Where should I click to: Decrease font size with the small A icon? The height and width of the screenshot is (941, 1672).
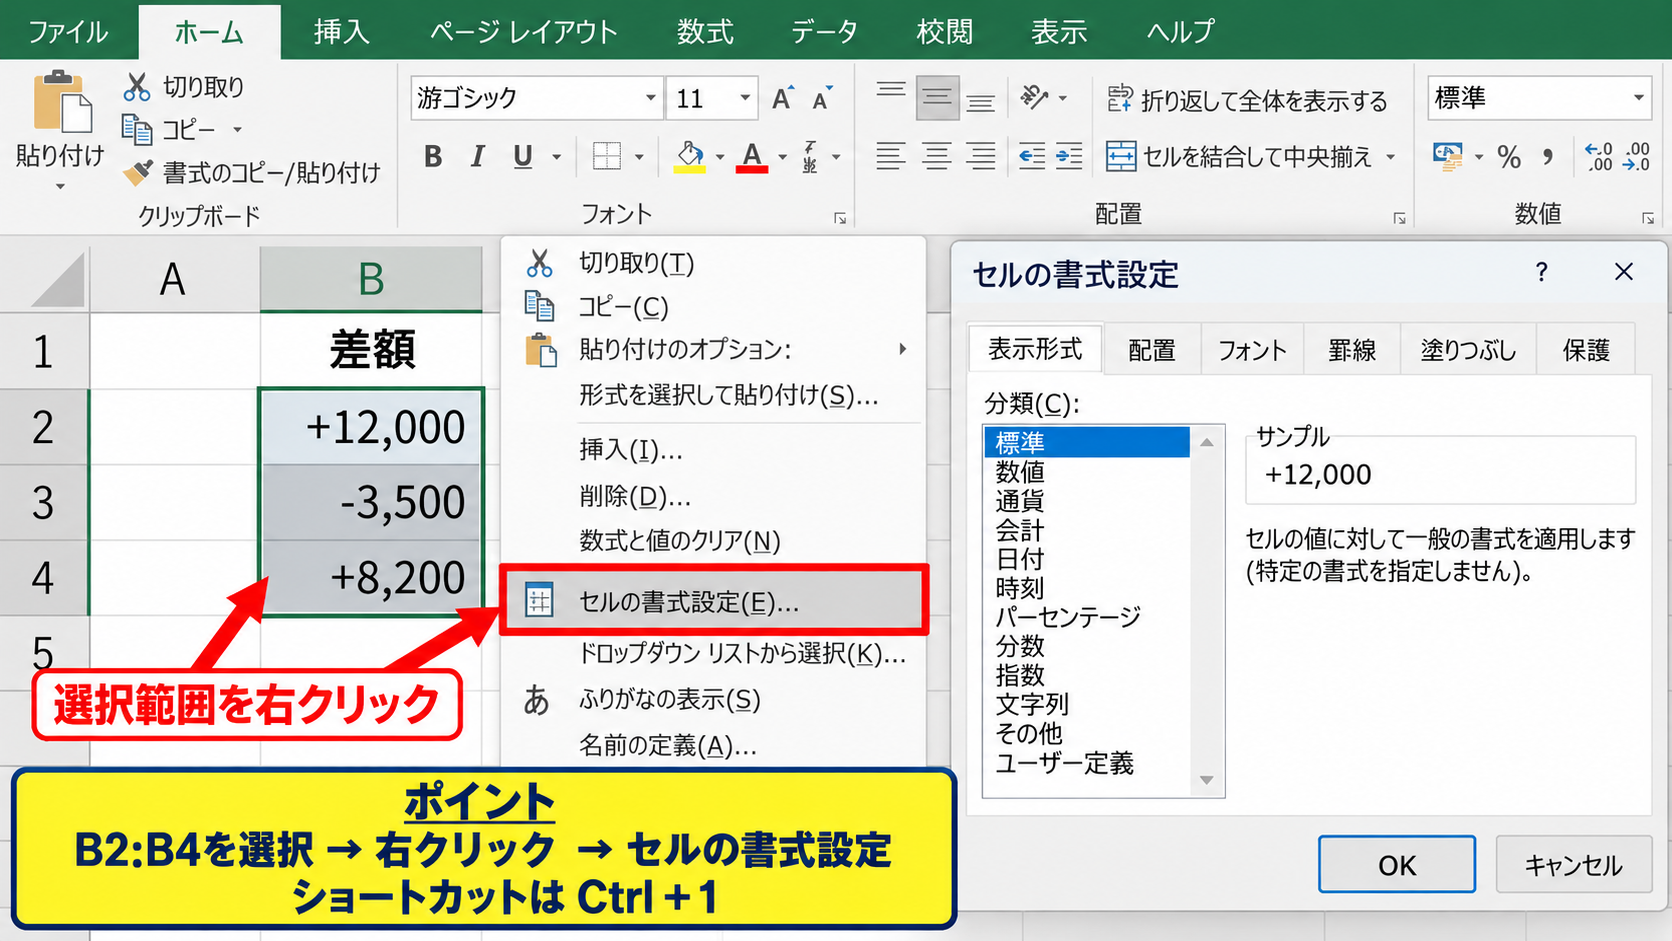tap(822, 99)
